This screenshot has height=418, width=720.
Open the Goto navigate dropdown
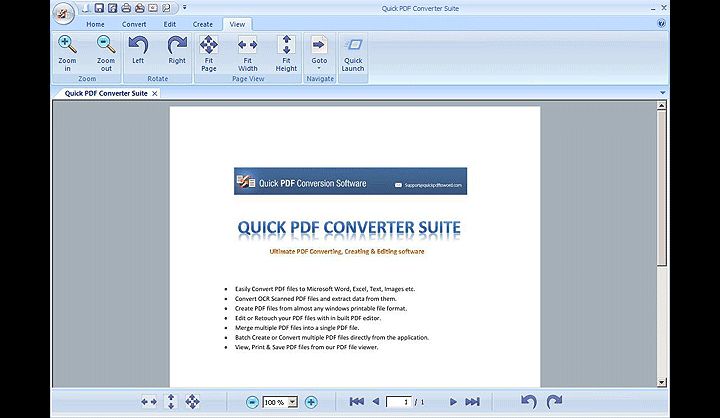tap(319, 53)
